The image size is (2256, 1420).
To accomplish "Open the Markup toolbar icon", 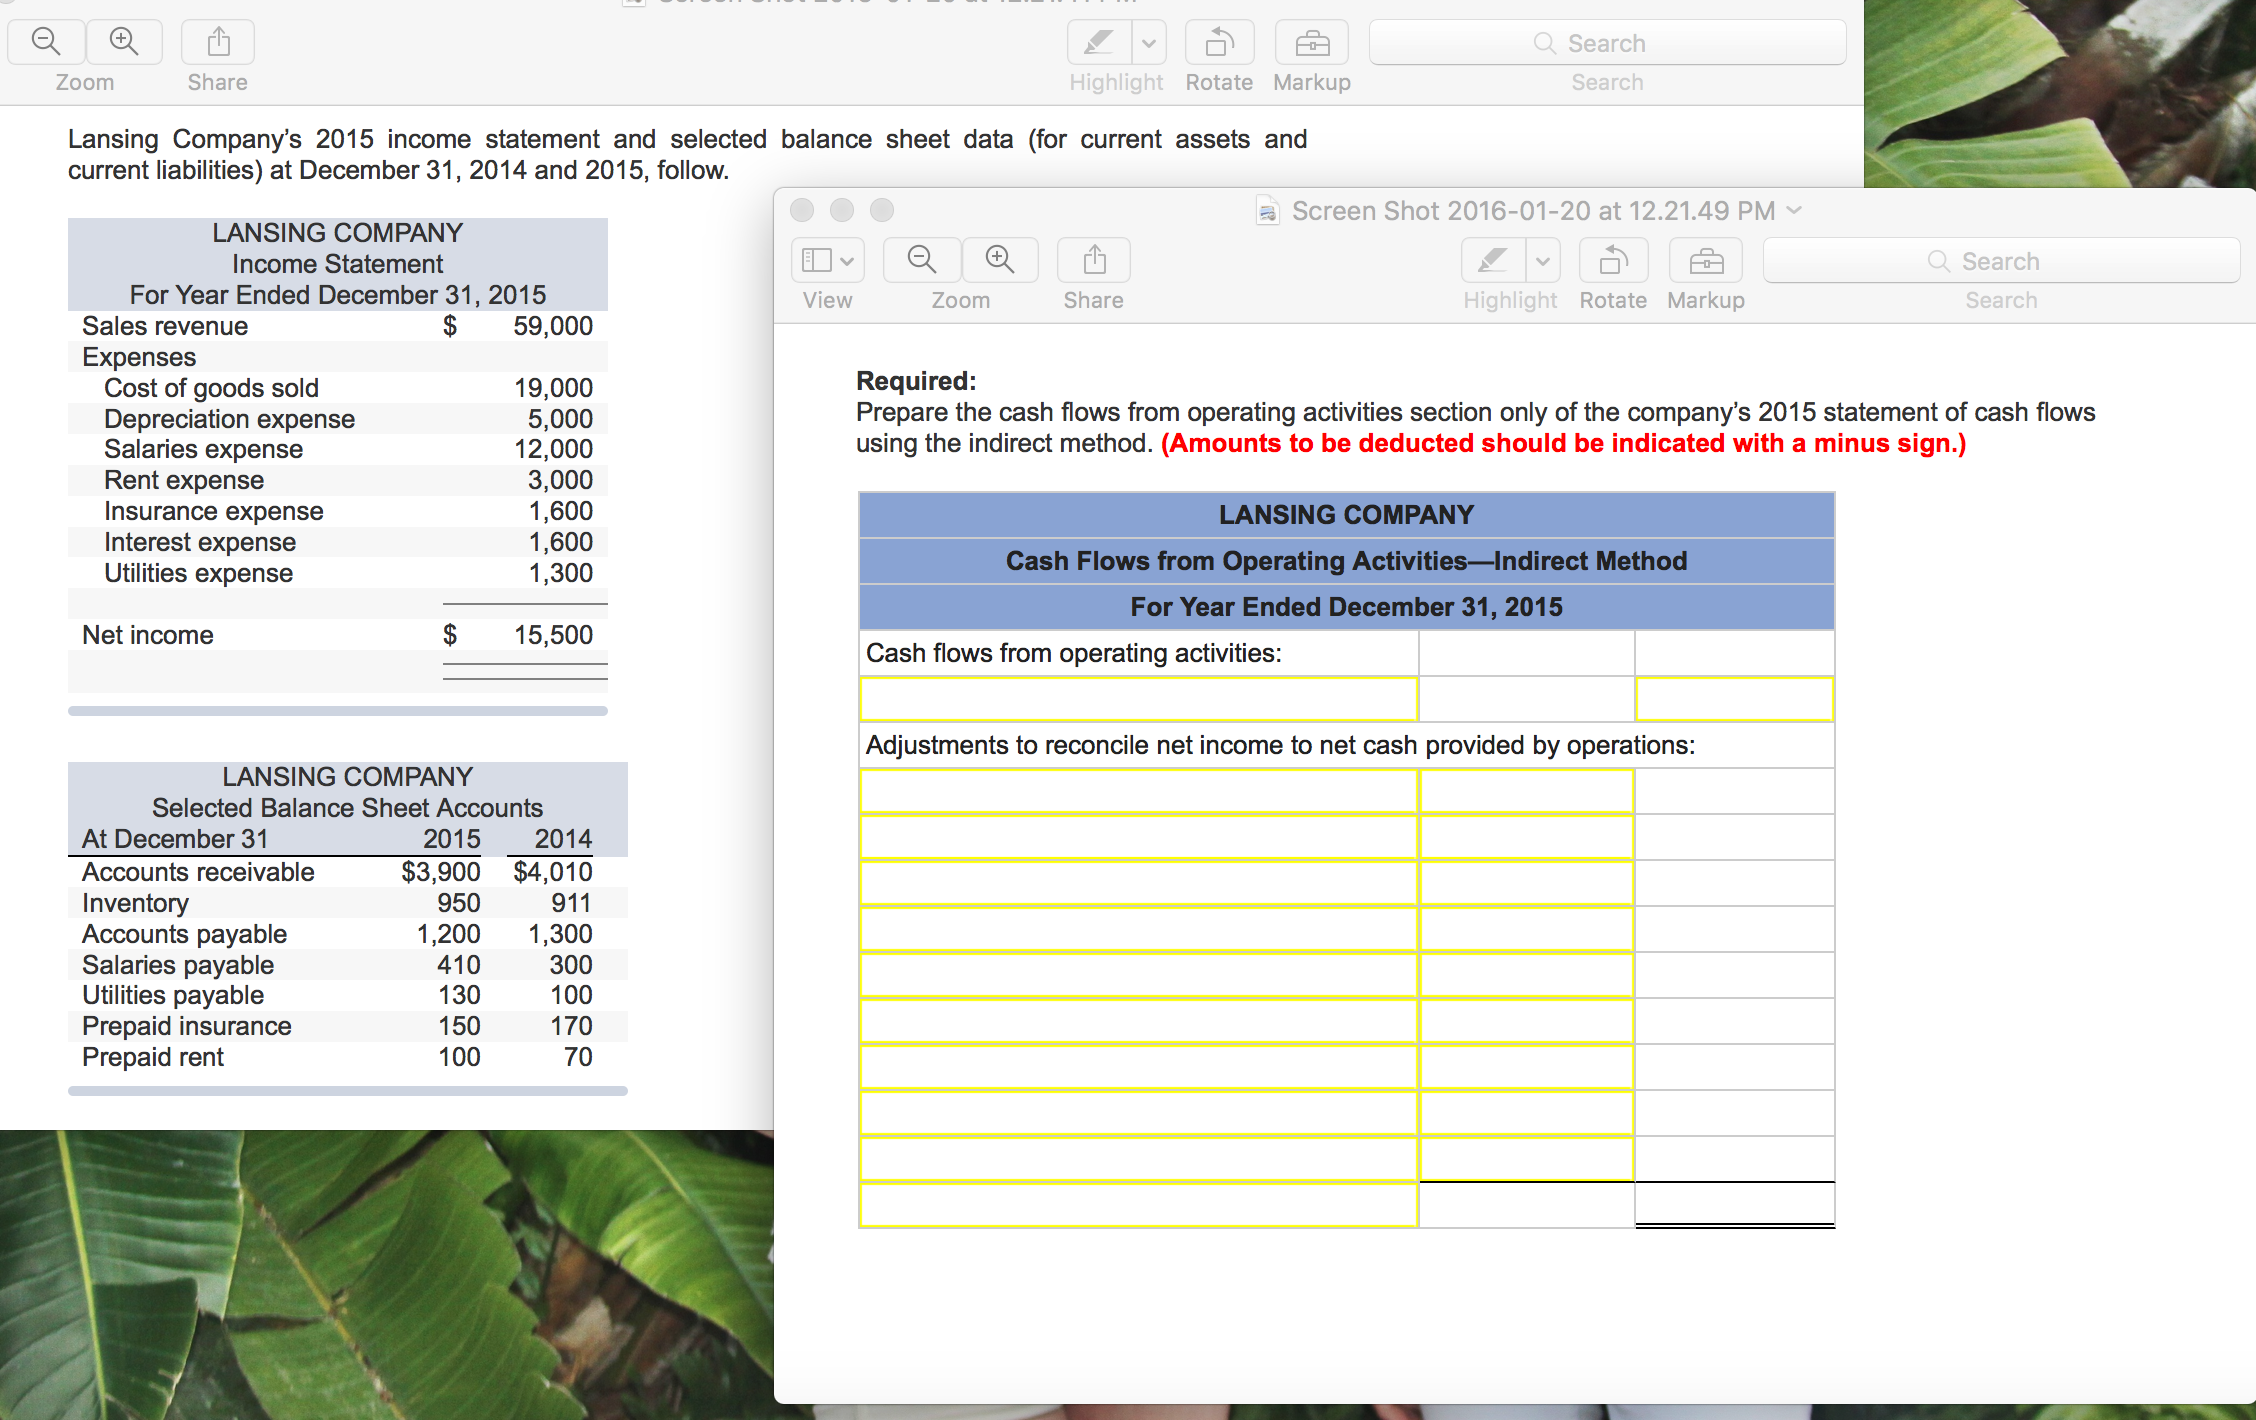I will click(1705, 260).
